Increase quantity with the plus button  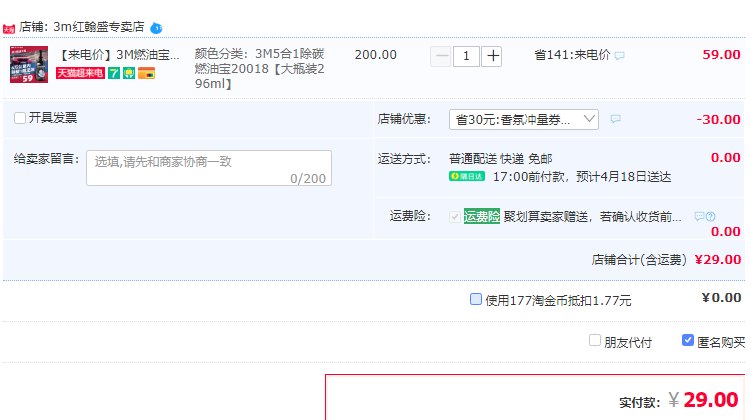coord(492,56)
